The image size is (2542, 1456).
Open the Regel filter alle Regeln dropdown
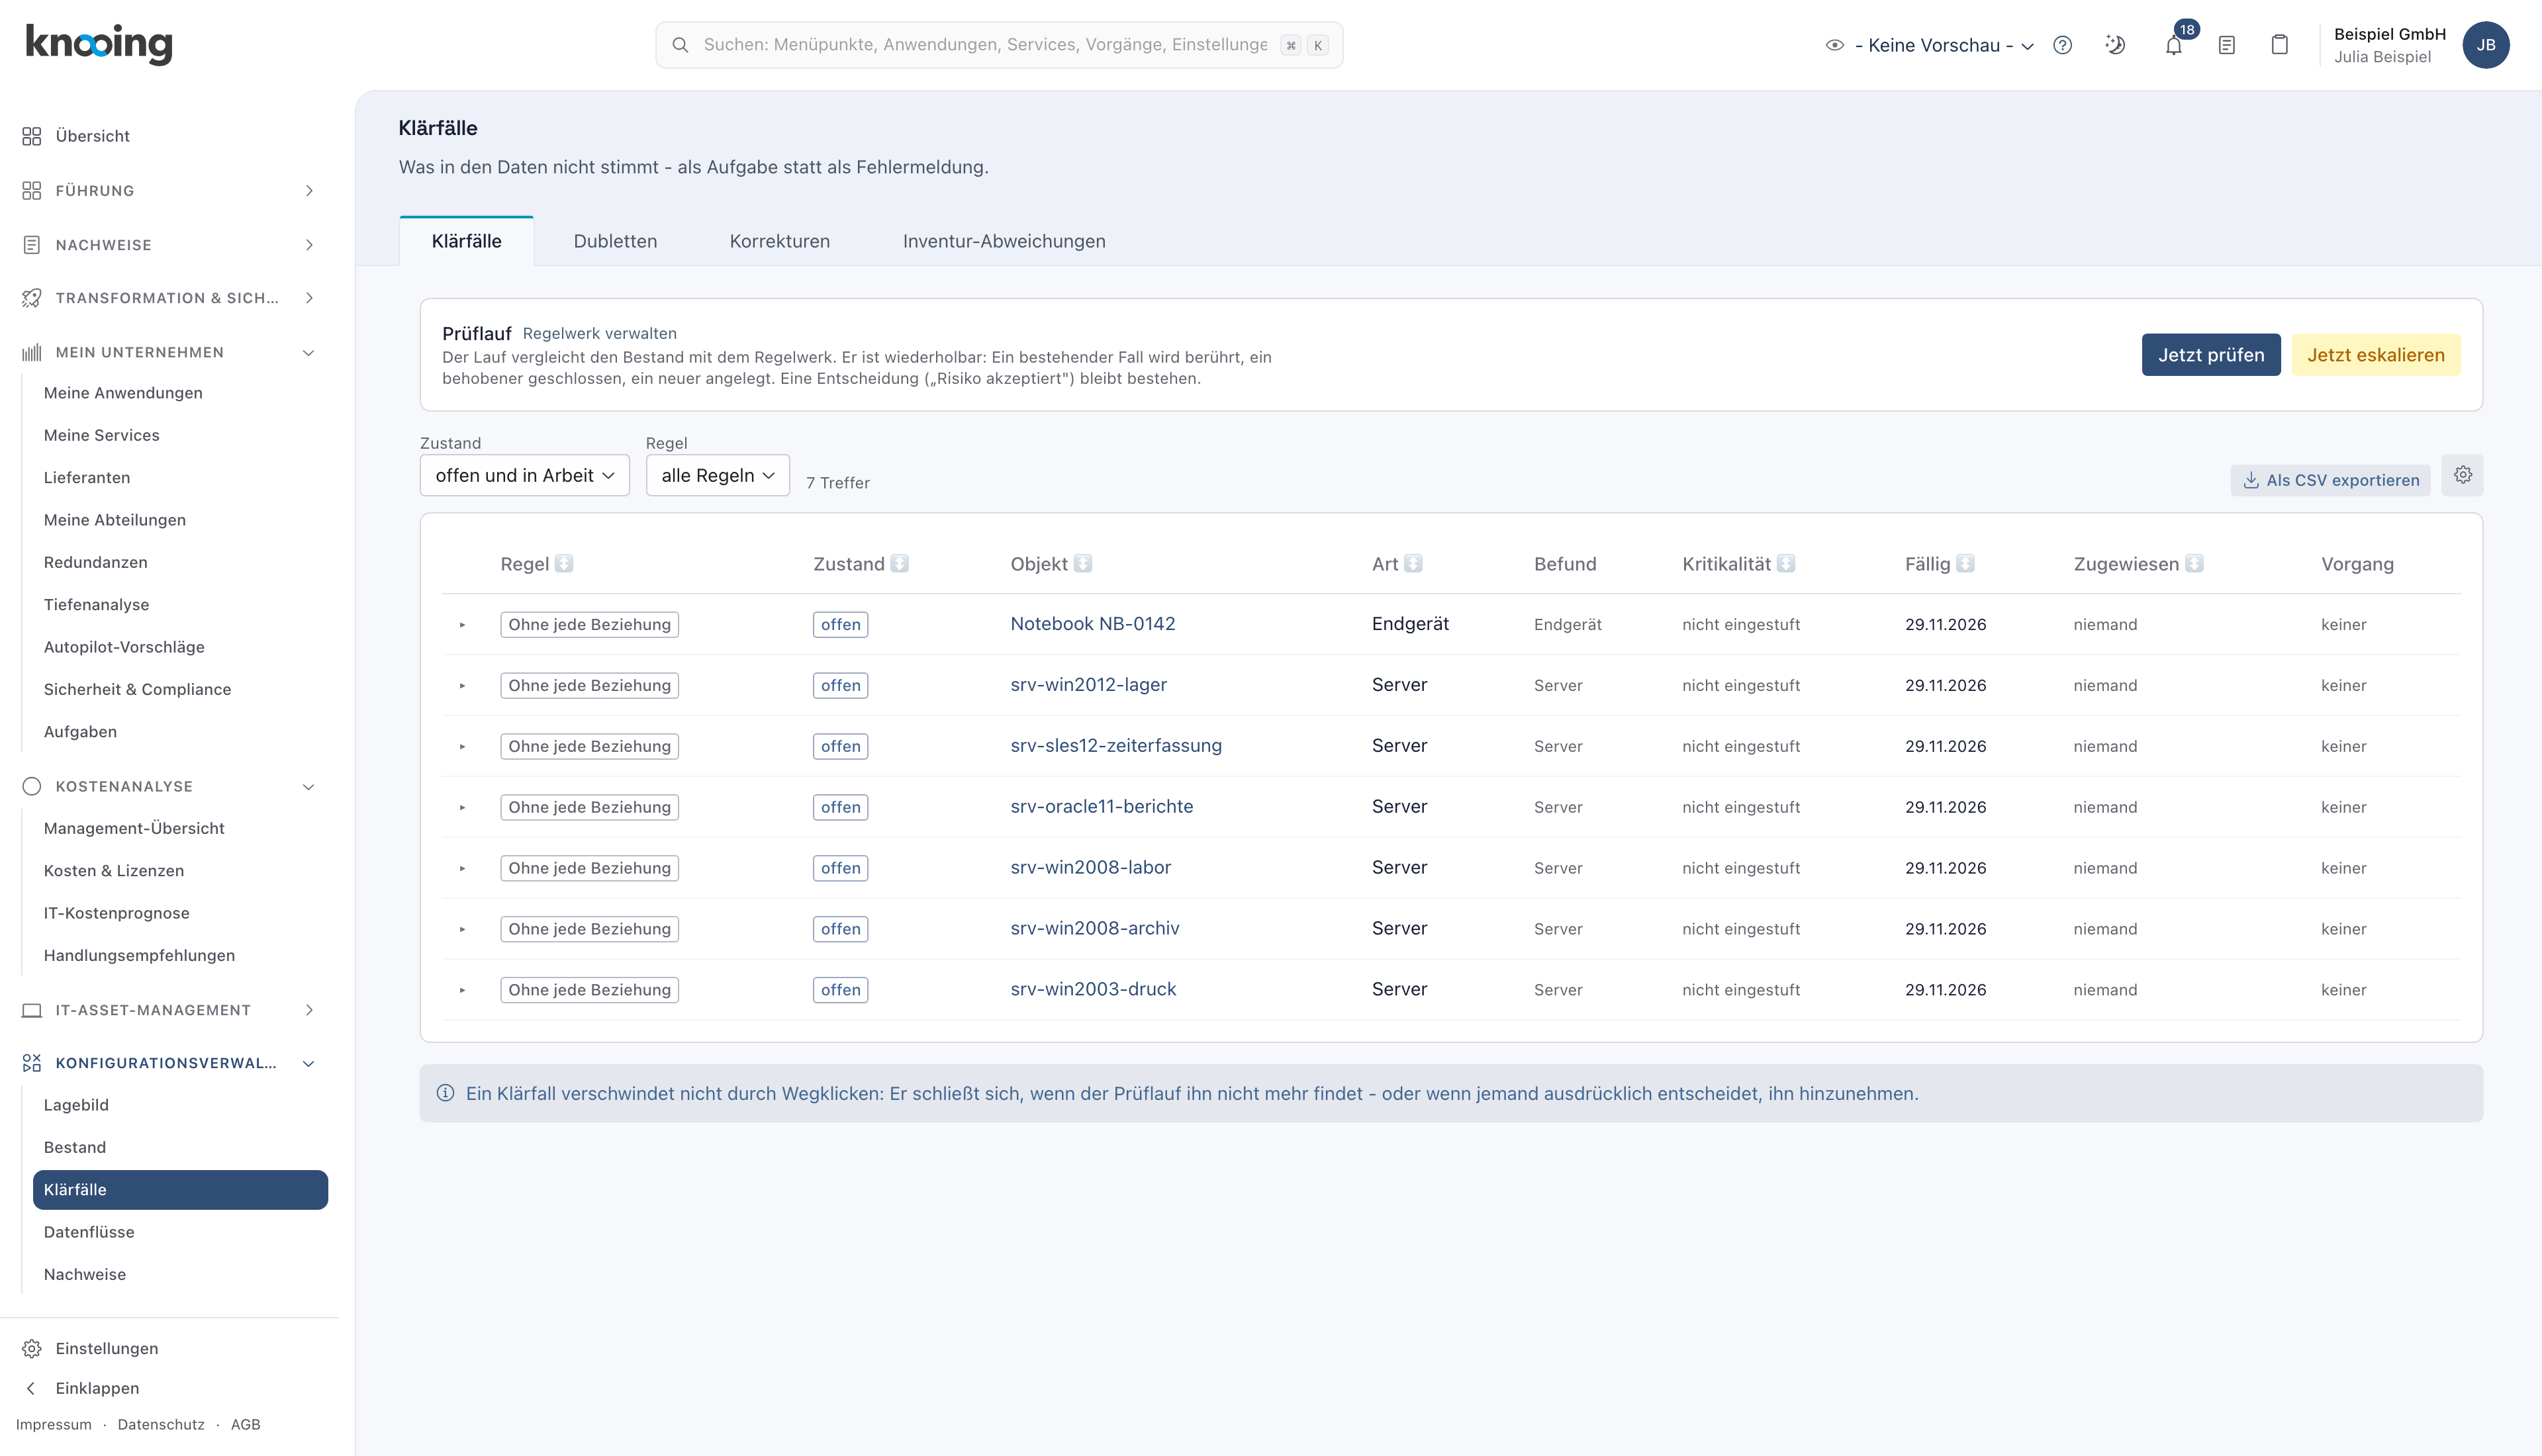[x=718, y=475]
